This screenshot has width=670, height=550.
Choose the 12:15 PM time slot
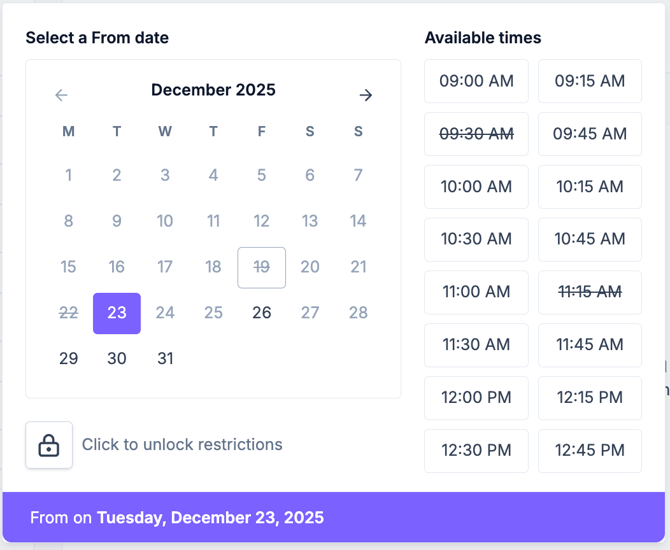pyautogui.click(x=590, y=398)
